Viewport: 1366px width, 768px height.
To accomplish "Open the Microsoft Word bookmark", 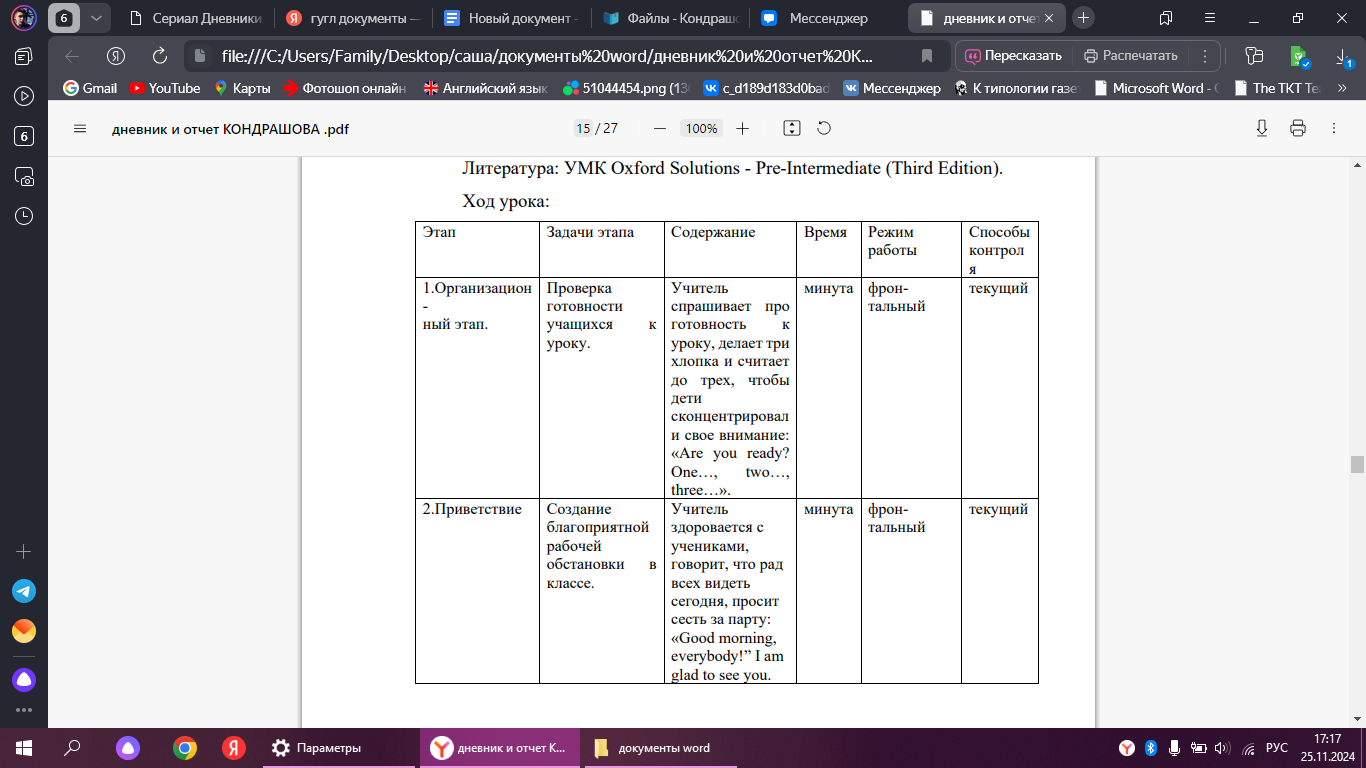I will coord(1157,88).
